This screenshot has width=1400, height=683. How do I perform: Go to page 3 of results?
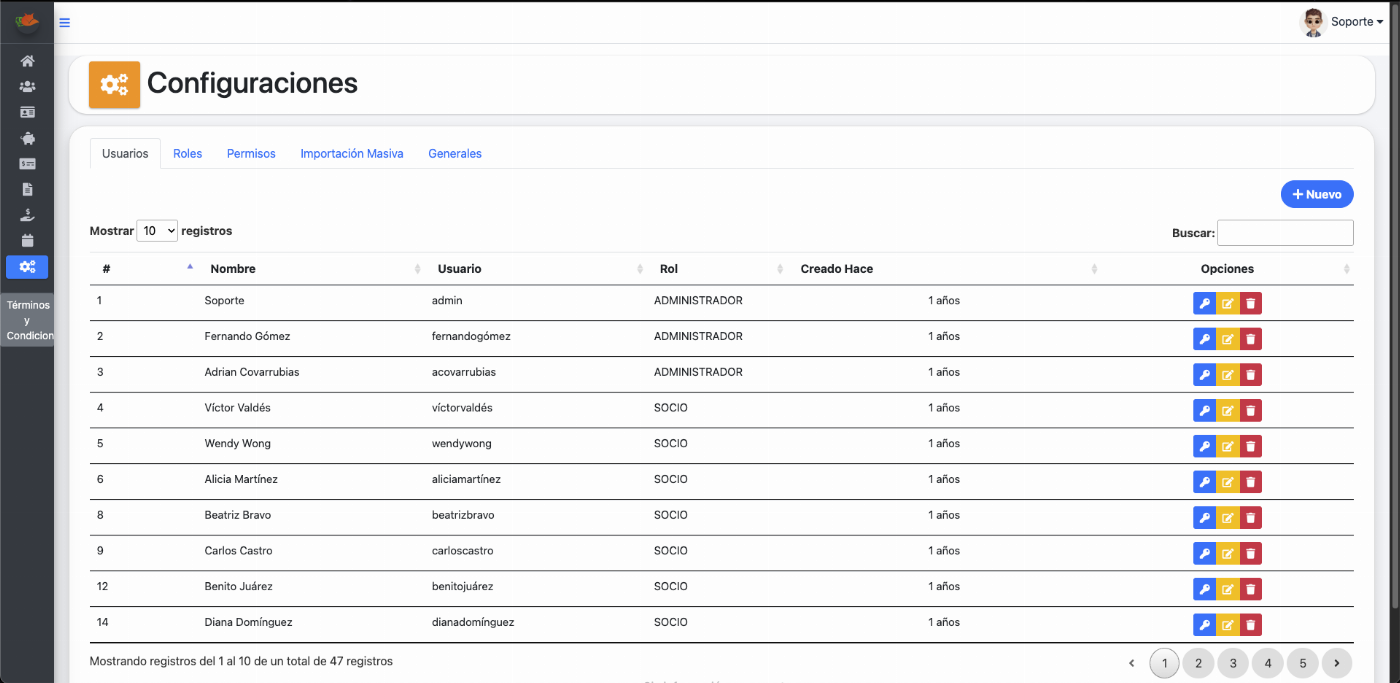pos(1233,662)
